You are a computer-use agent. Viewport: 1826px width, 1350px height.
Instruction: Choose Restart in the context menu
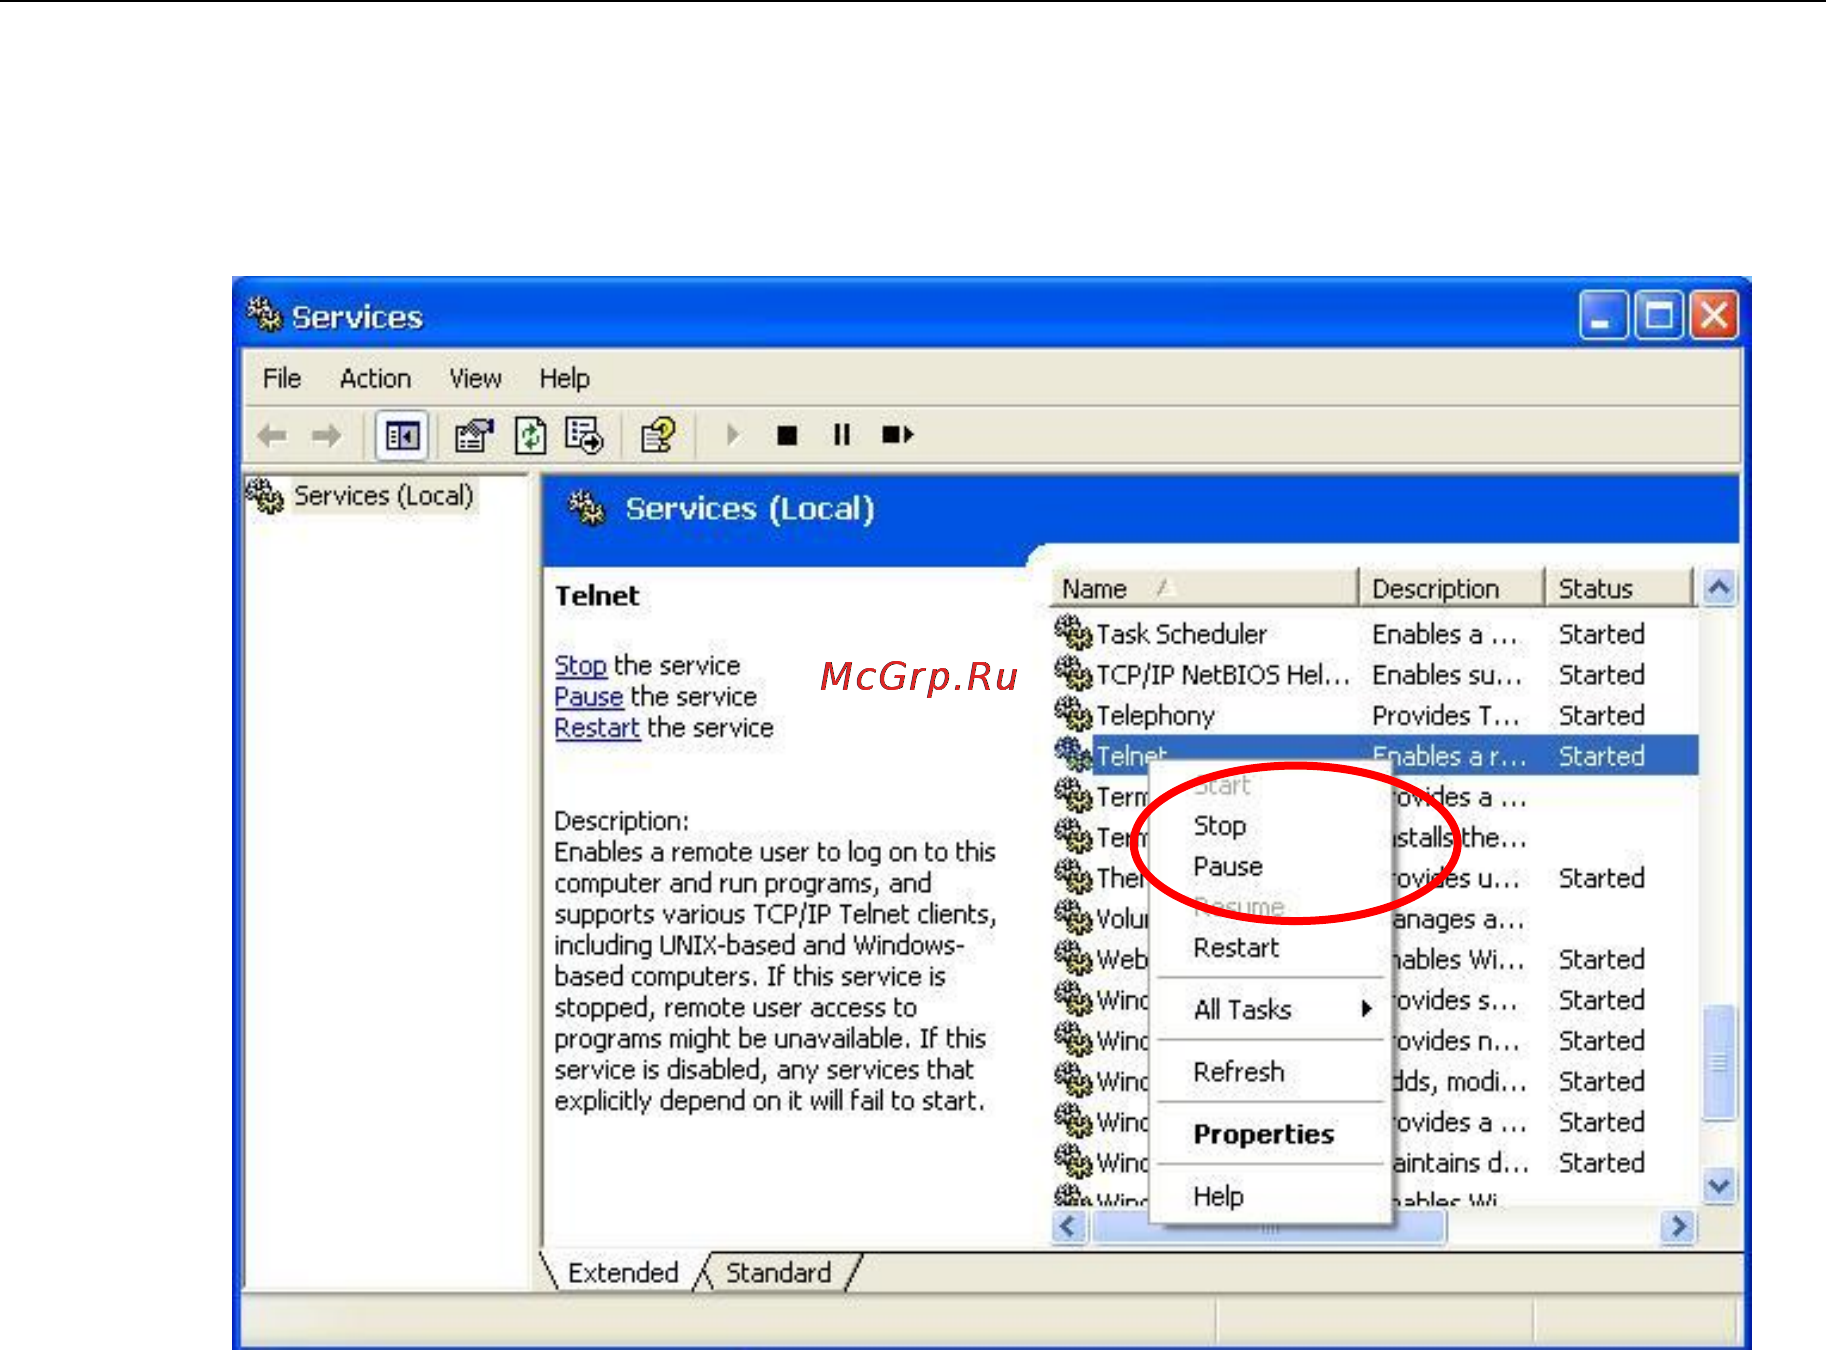[1236, 947]
